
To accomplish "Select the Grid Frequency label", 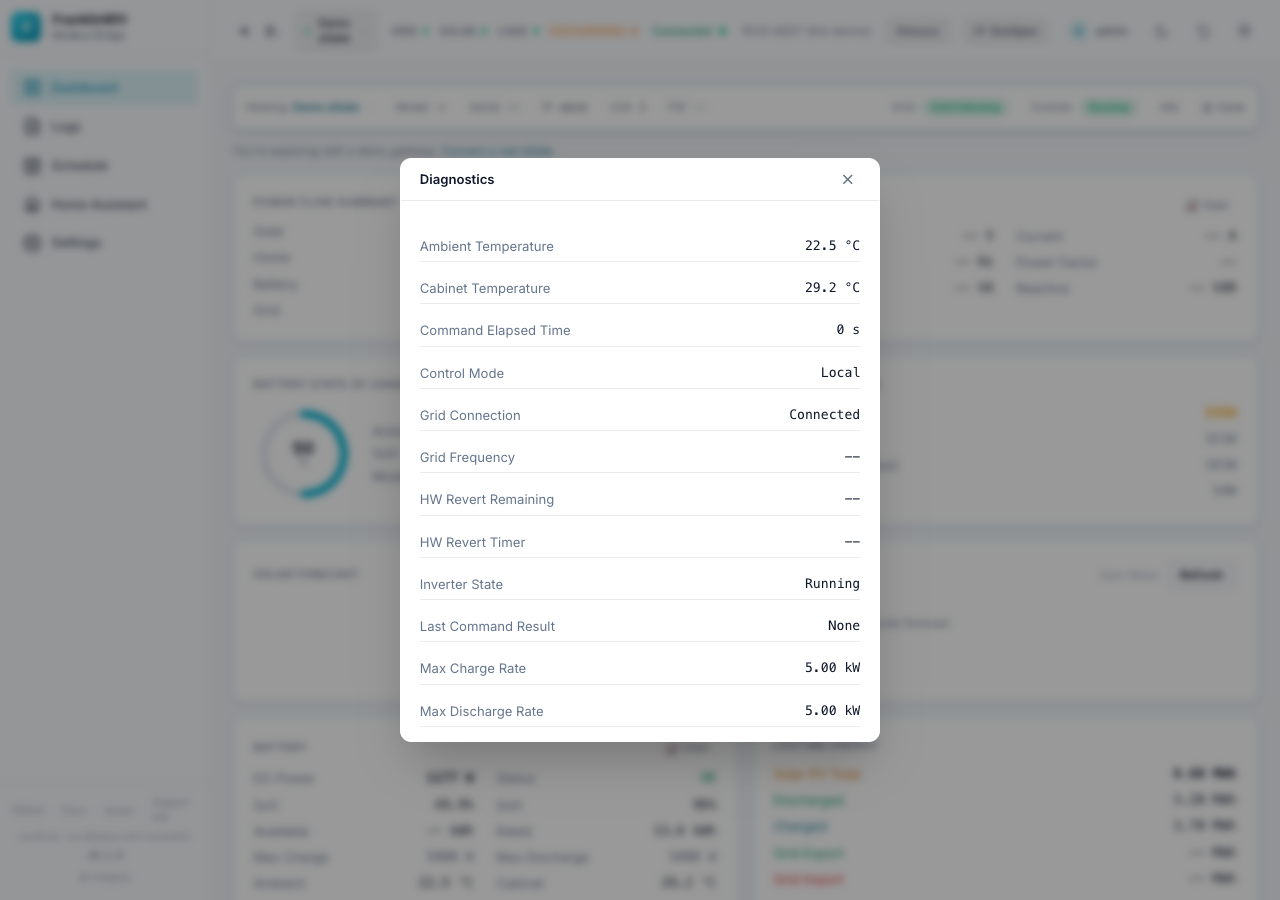I will tap(467, 457).
